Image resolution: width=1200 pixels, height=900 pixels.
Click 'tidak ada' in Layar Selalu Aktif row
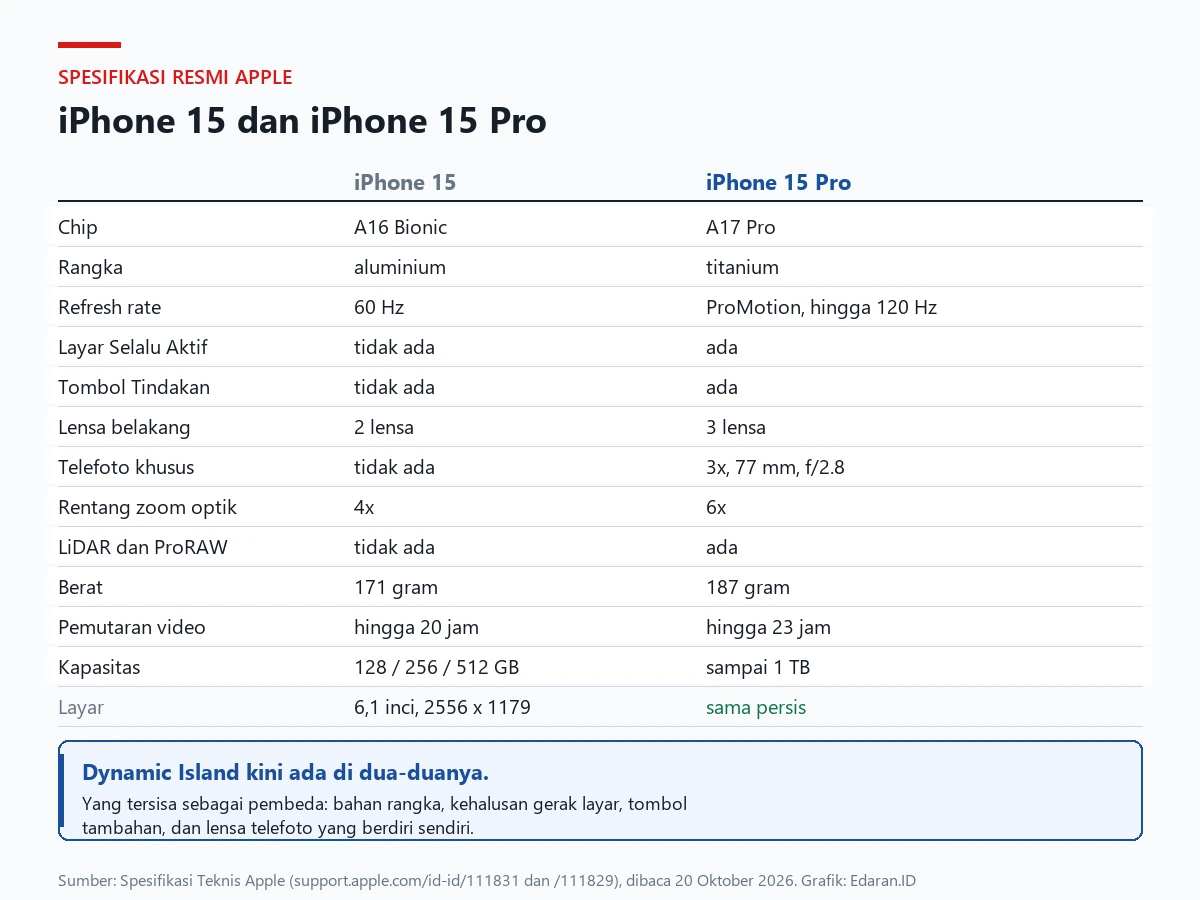[x=394, y=347]
